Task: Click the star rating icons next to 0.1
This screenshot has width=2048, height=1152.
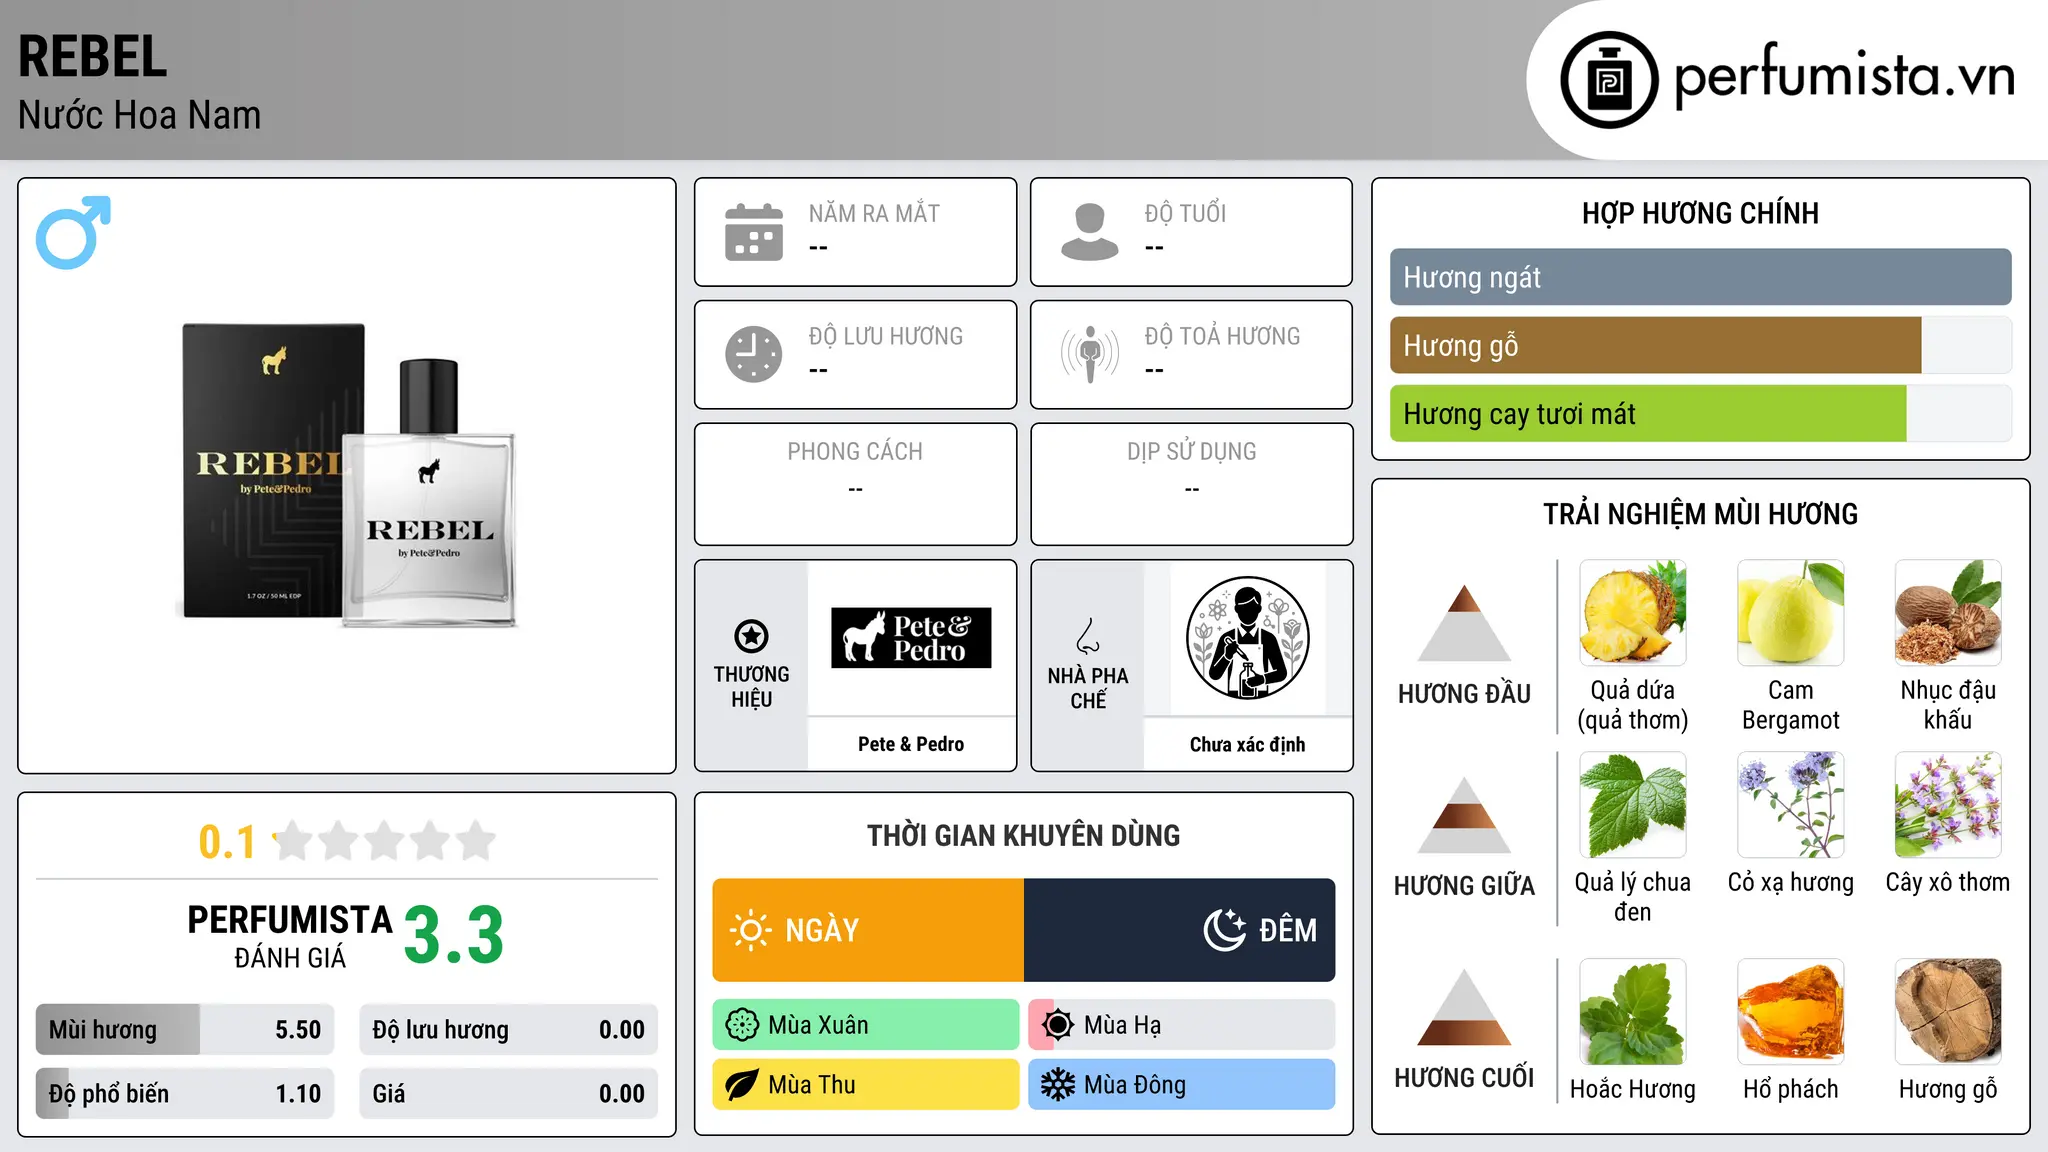Action: pyautogui.click(x=384, y=841)
